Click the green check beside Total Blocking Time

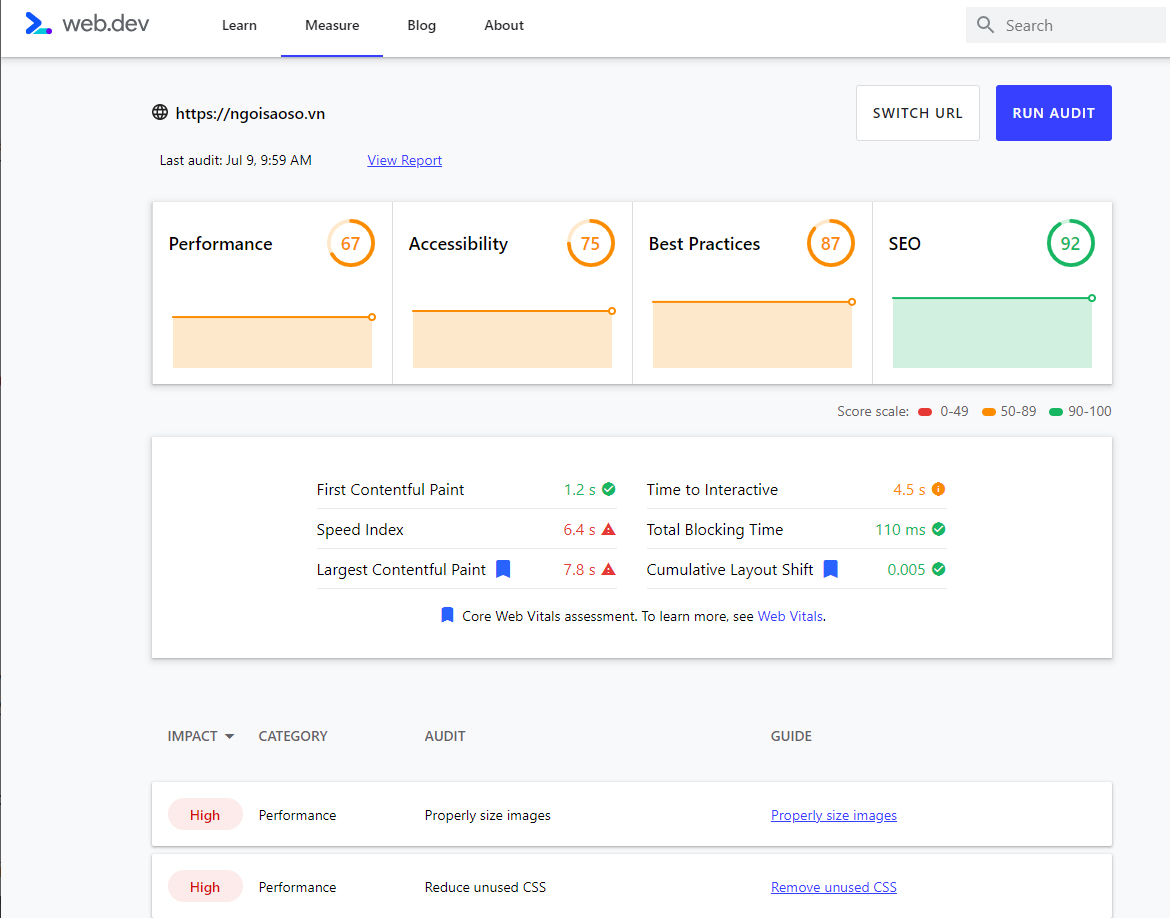tap(937, 529)
